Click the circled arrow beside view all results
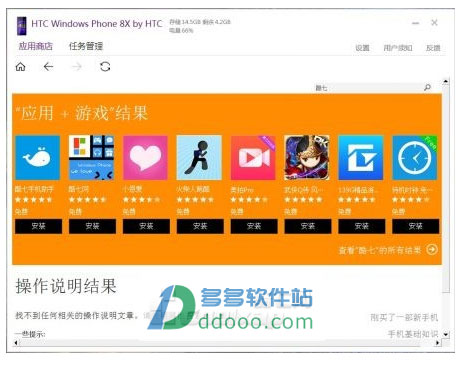 tap(432, 249)
